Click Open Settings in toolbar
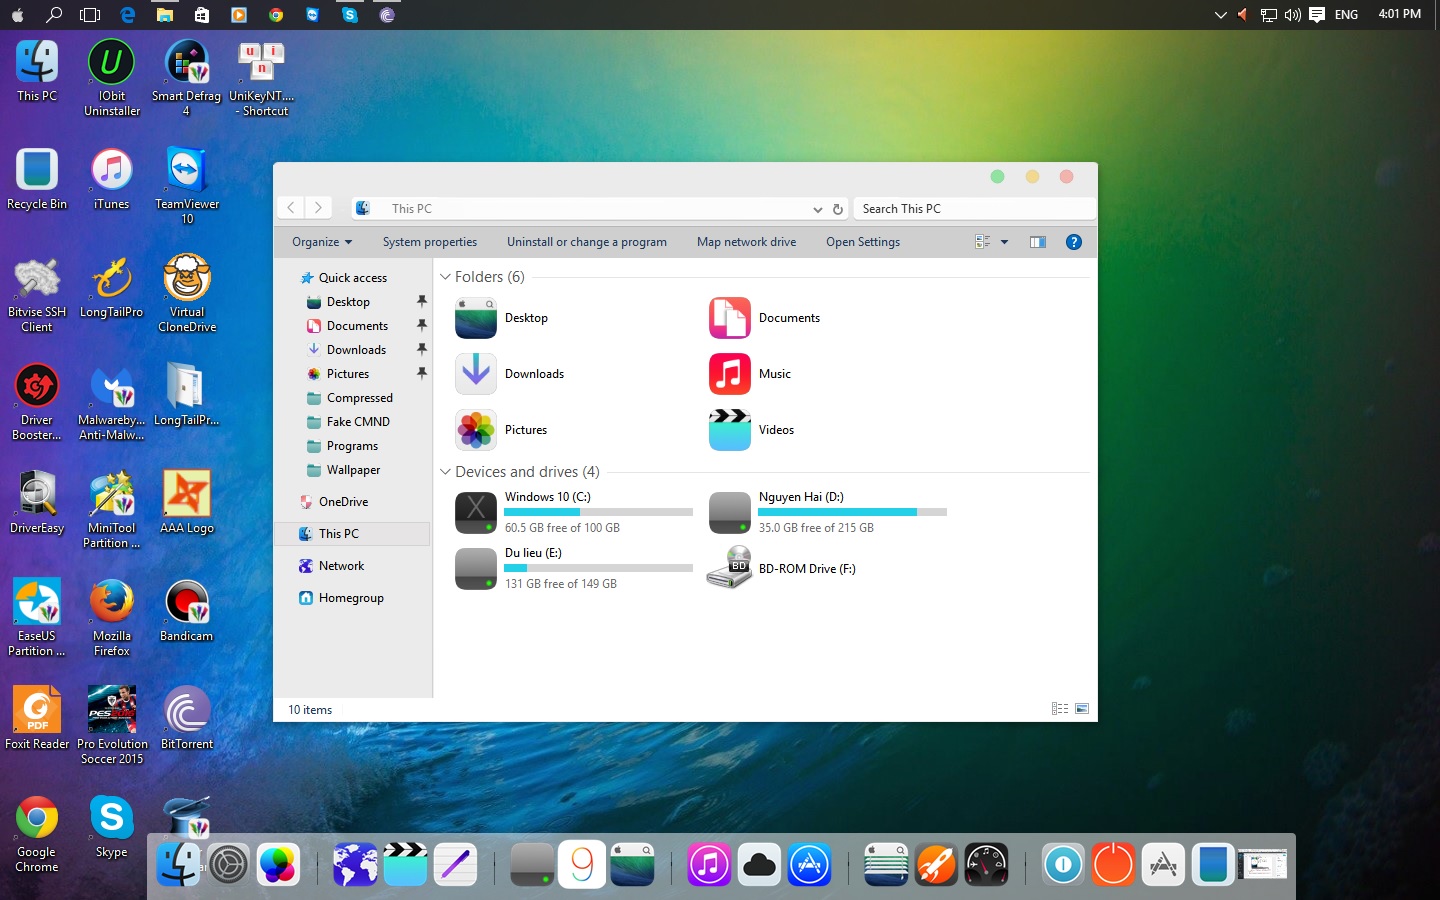This screenshot has height=900, width=1440. tap(863, 242)
